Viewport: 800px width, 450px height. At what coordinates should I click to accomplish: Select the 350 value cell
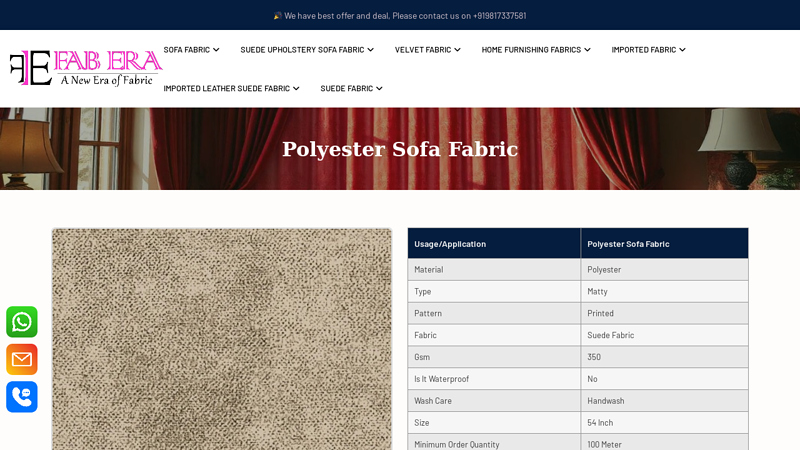click(664, 357)
